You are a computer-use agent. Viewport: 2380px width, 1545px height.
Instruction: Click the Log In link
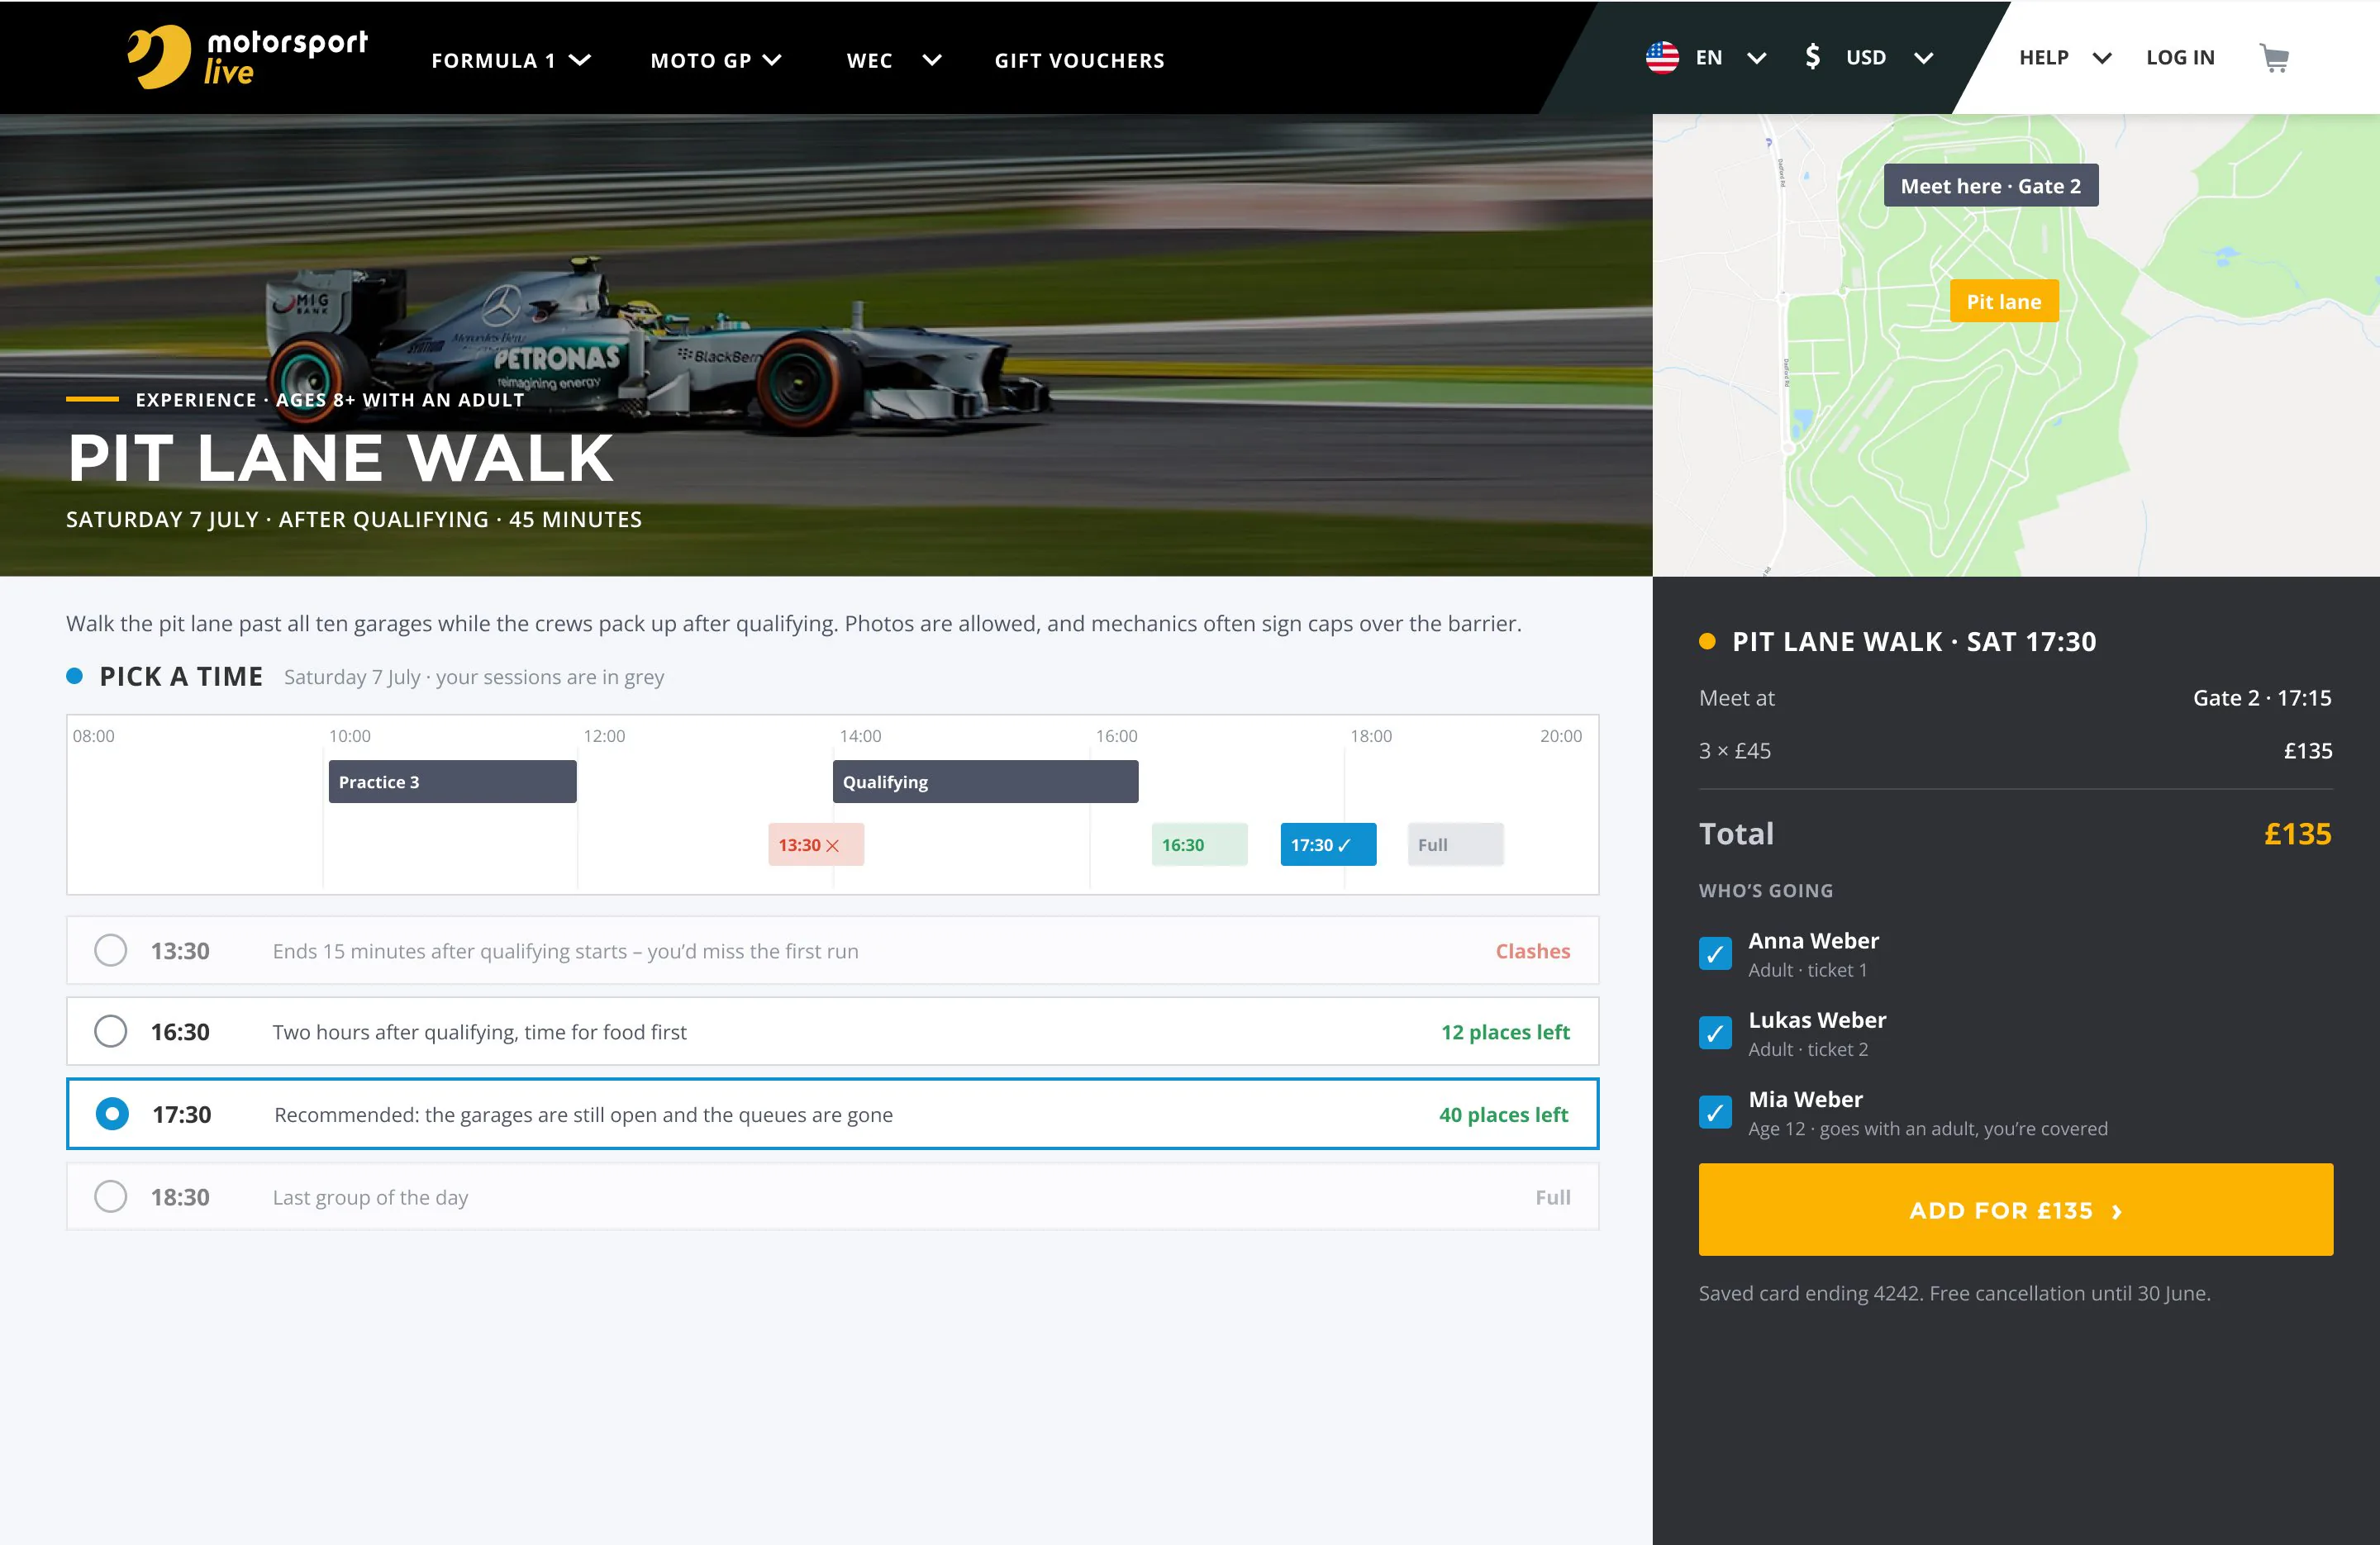[2180, 58]
